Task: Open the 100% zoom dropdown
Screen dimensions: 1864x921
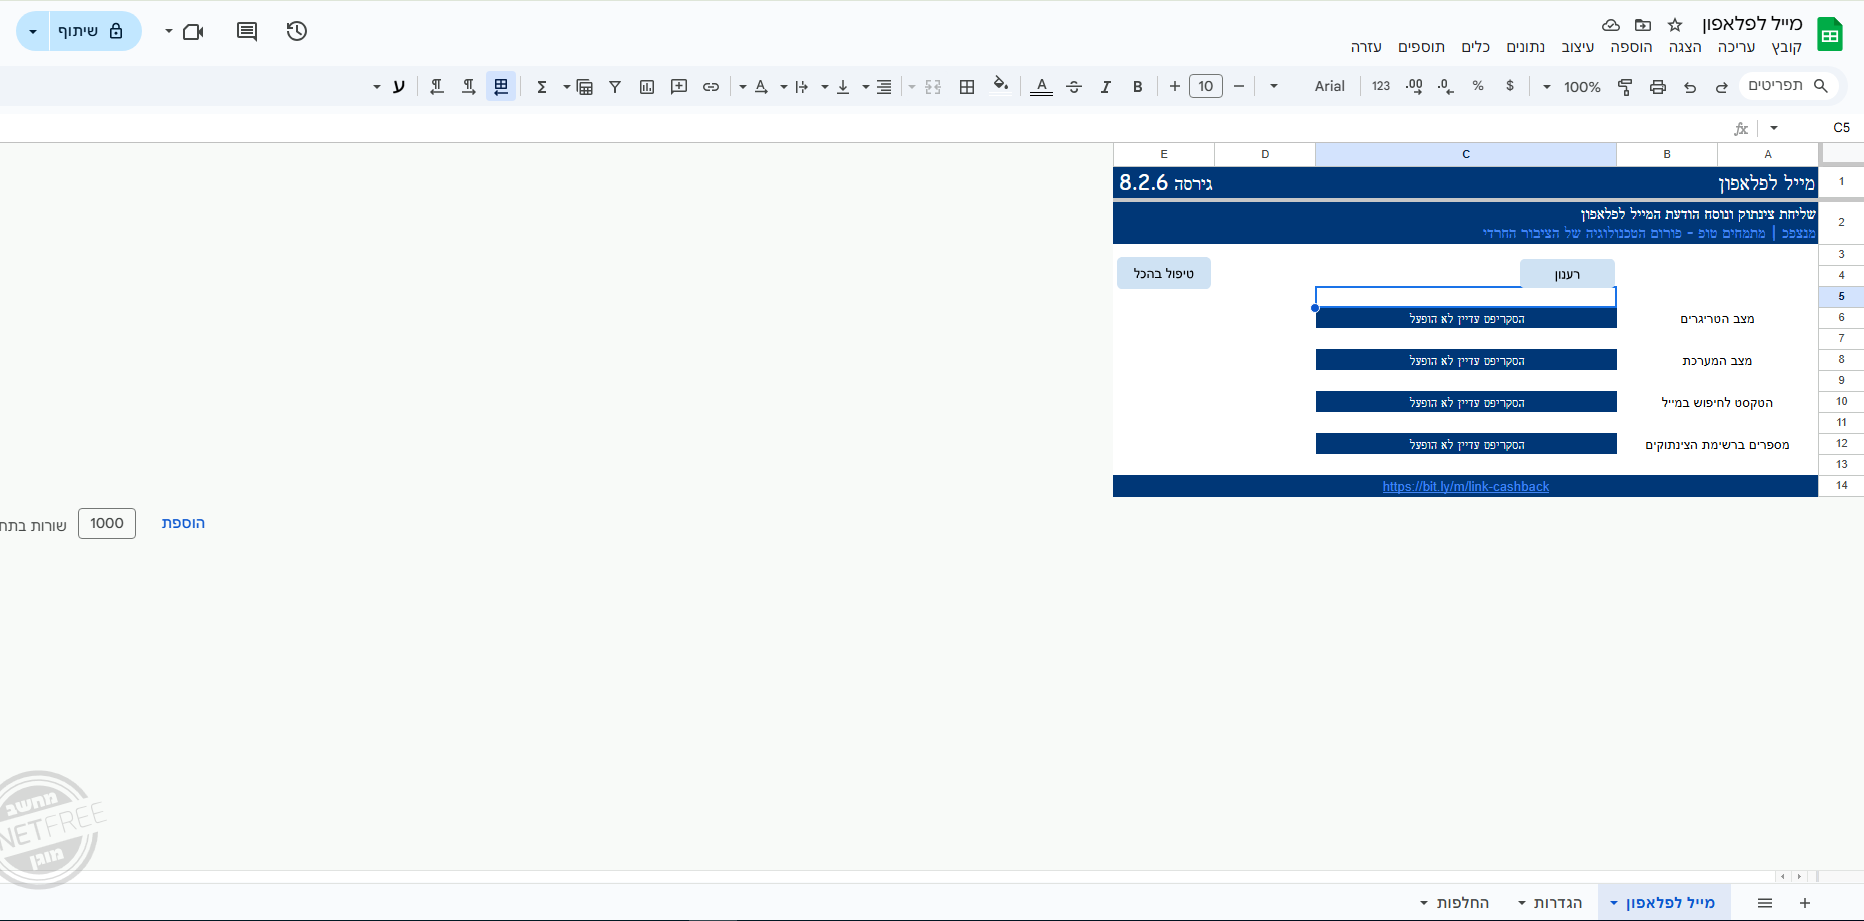Action: coord(1573,87)
